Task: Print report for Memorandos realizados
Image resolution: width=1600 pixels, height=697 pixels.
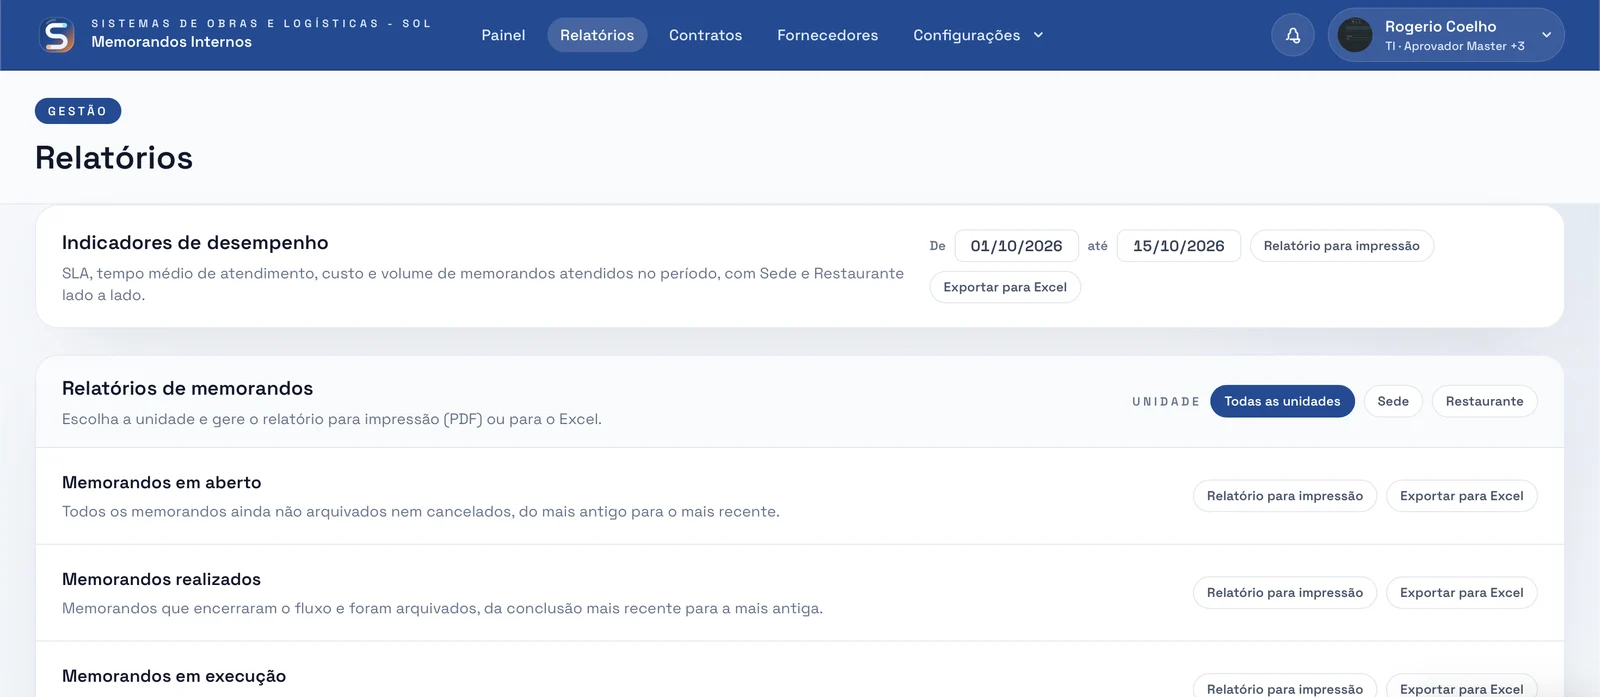Action: pyautogui.click(x=1284, y=593)
